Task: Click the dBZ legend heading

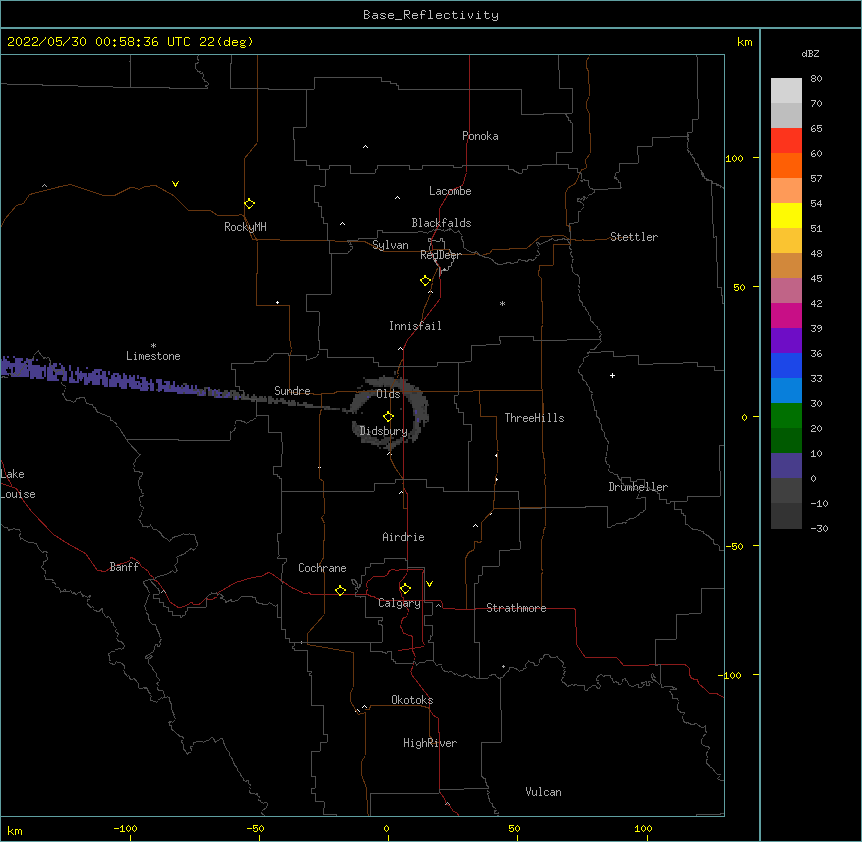Action: pos(810,53)
